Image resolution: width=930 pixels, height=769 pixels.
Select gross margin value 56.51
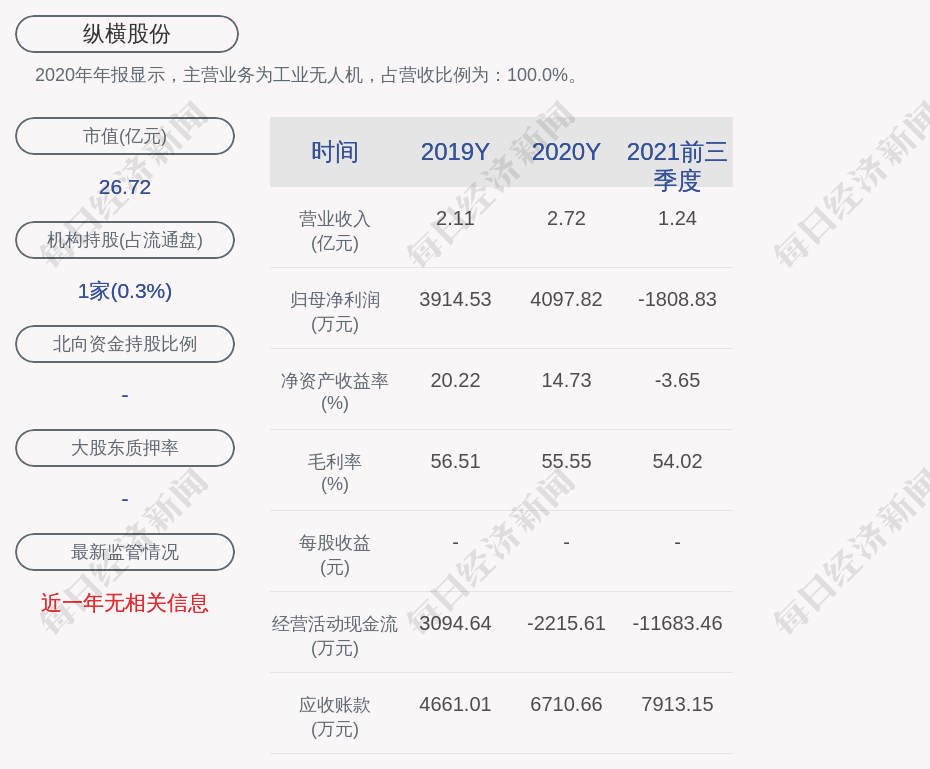[455, 461]
